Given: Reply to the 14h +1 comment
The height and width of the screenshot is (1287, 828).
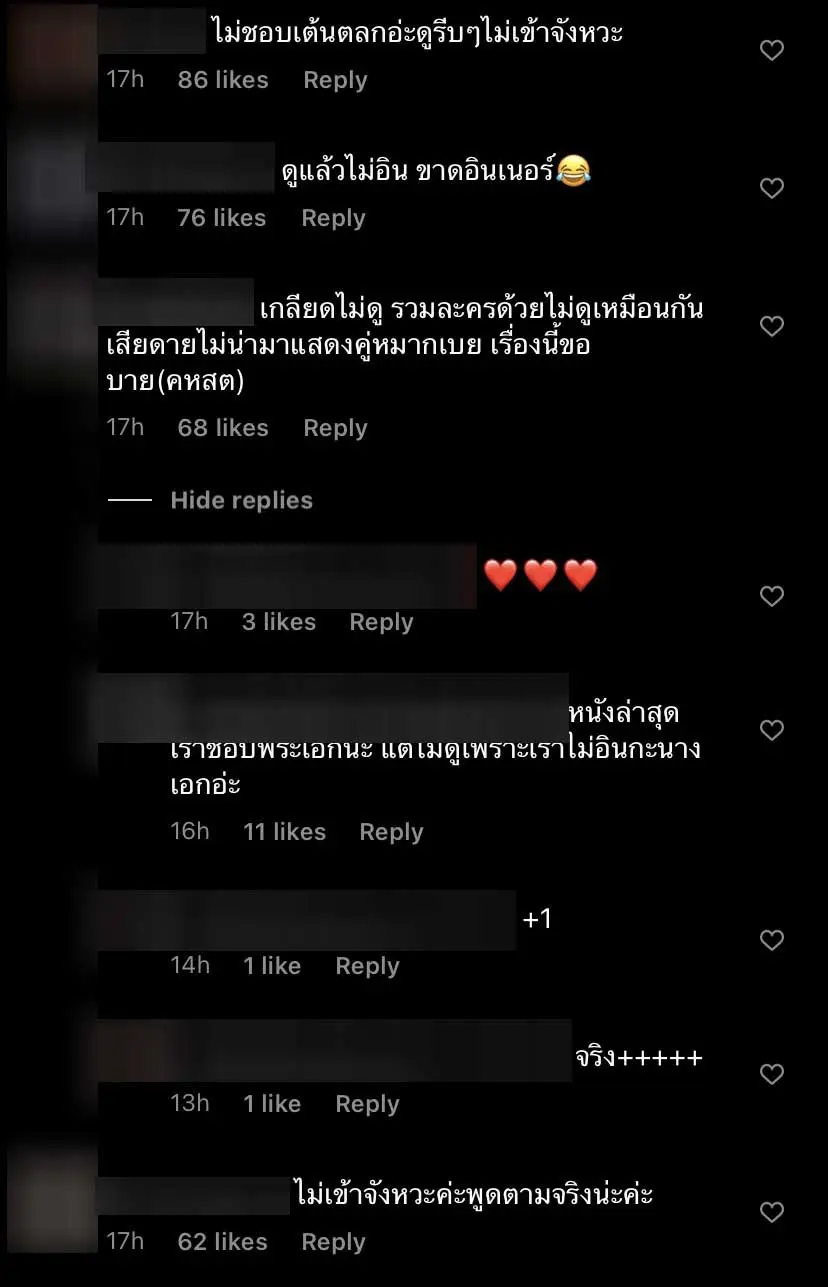Looking at the screenshot, I should [367, 966].
